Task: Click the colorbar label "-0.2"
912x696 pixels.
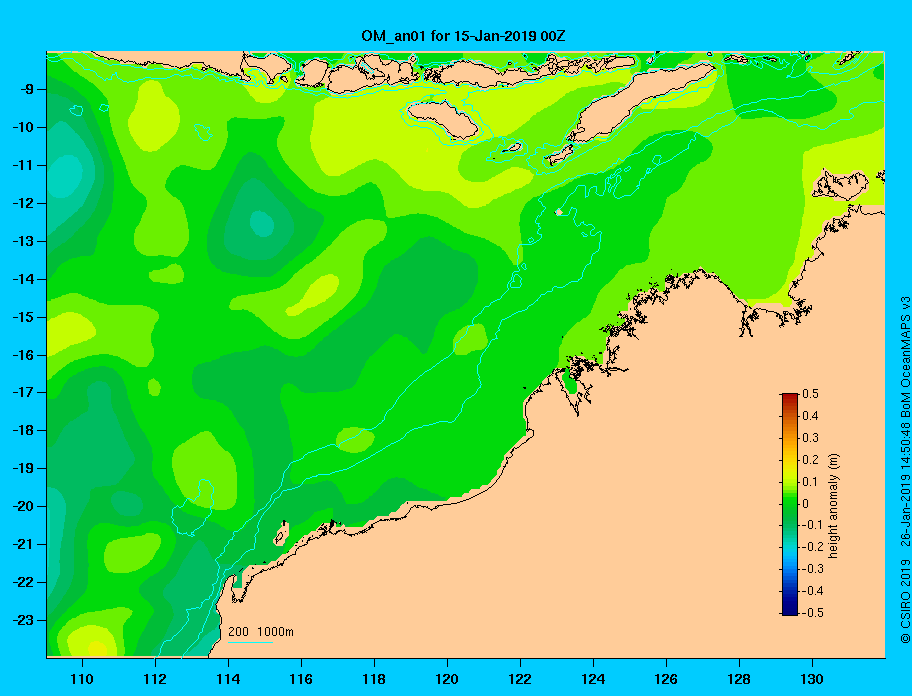Action: point(812,547)
